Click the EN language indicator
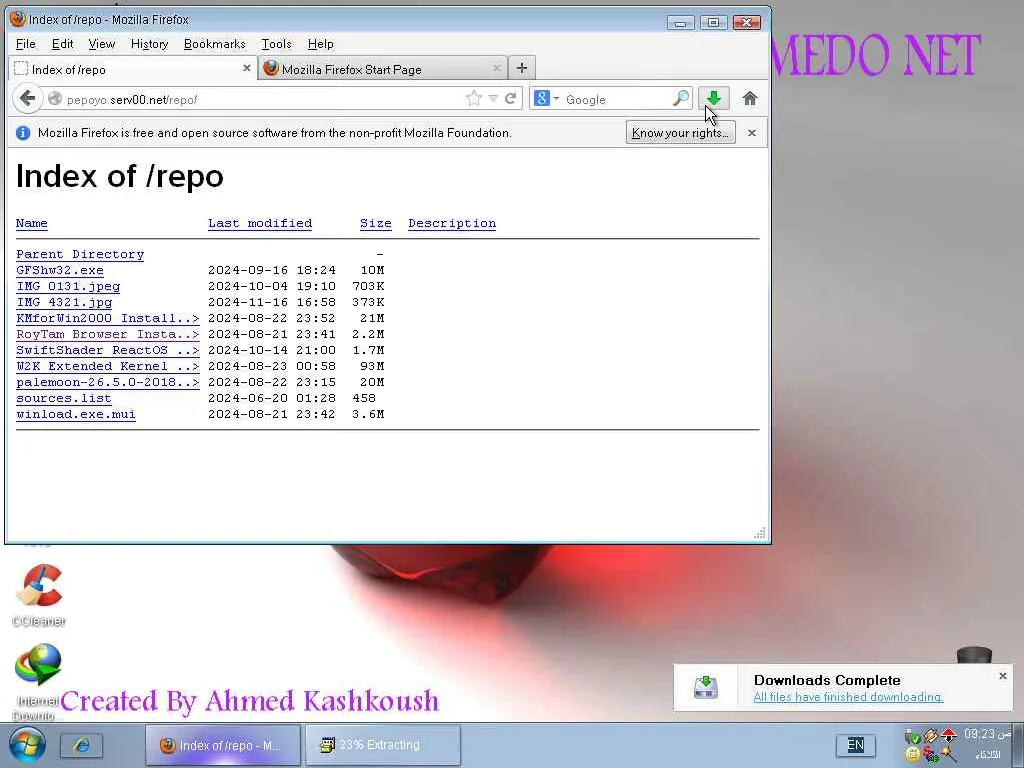This screenshot has height=768, width=1024. [856, 745]
